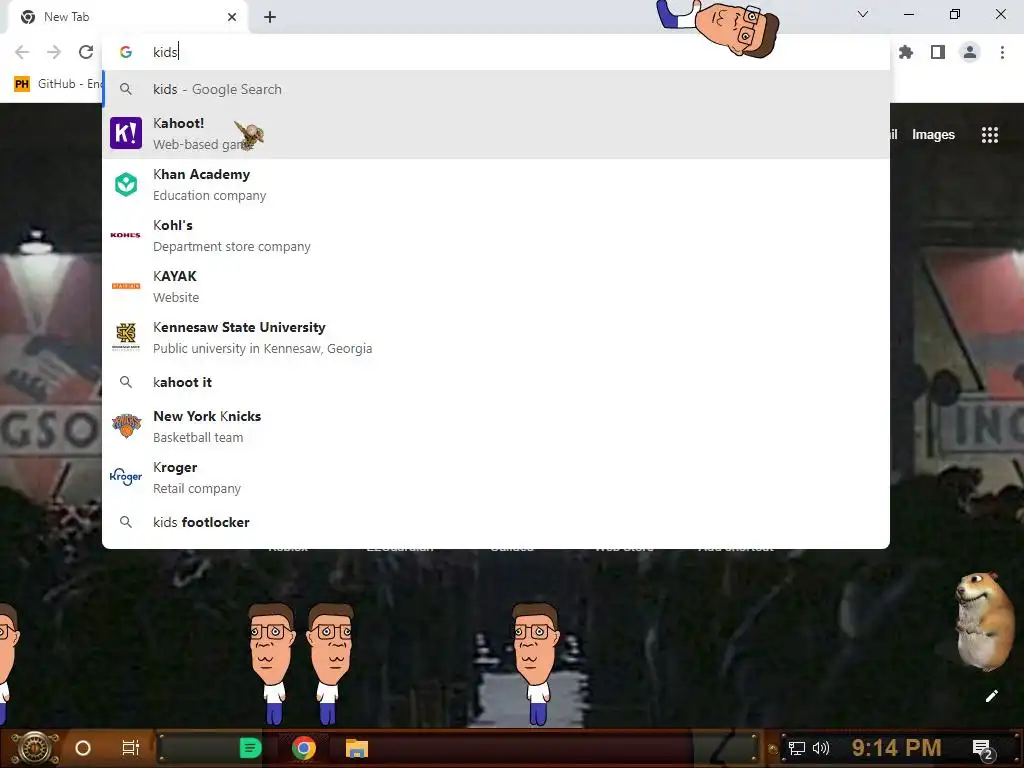The image size is (1024, 768).
Task: Select the Kohl's suggestion
Action: point(496,236)
